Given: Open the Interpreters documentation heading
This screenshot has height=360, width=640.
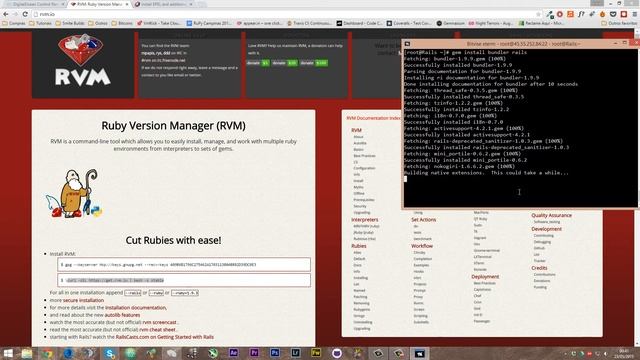Looking at the screenshot, I should point(364,220).
